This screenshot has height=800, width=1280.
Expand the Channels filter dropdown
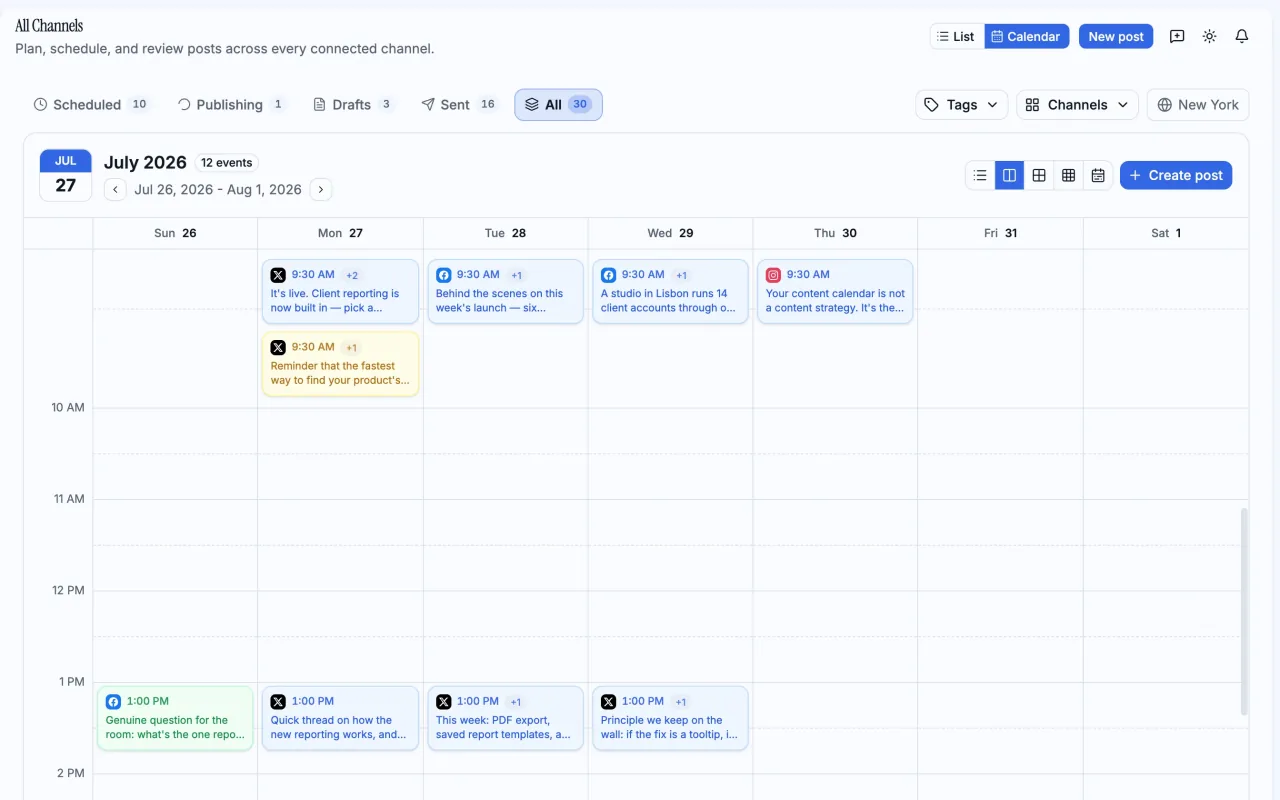[1077, 105]
